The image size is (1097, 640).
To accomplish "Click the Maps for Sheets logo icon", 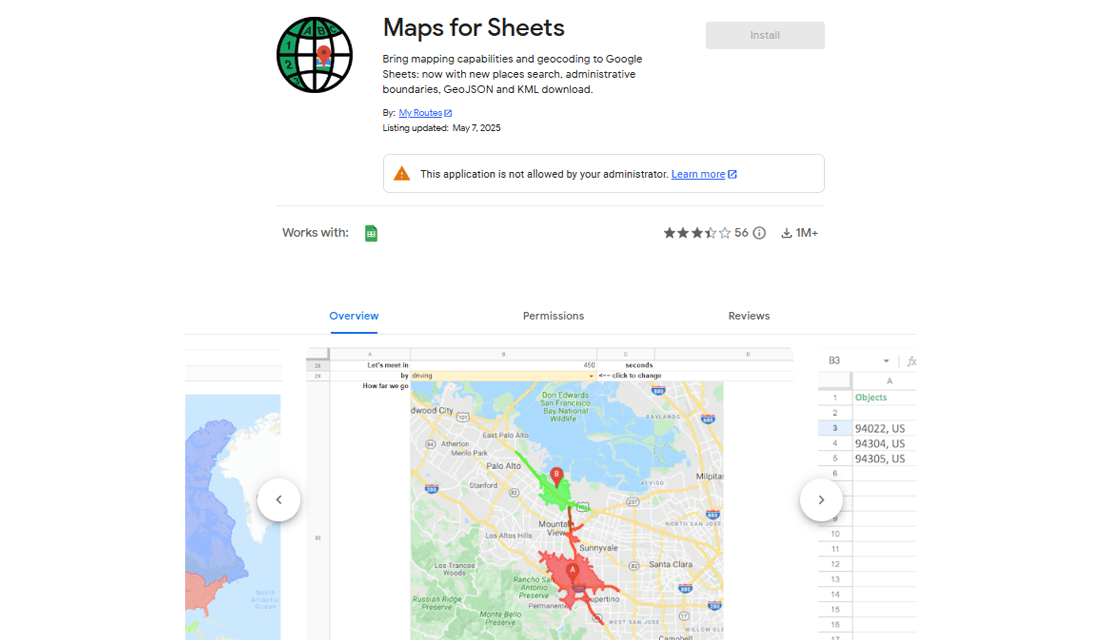I will pos(314,55).
